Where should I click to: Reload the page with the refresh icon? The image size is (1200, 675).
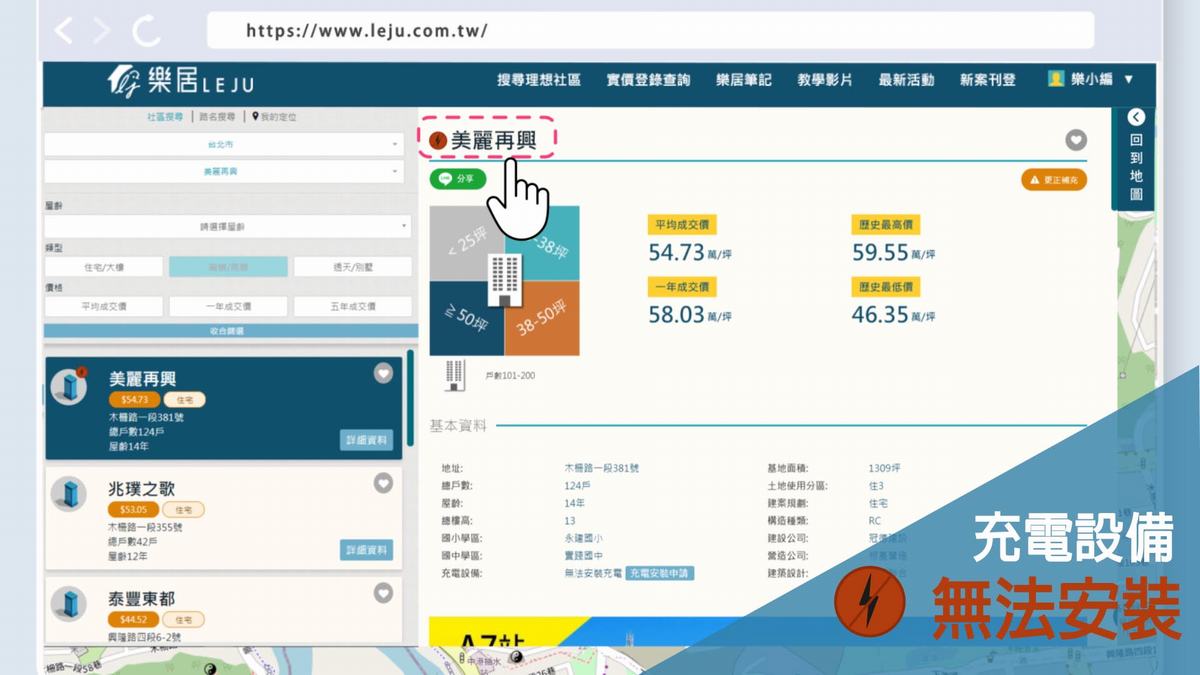click(x=146, y=31)
